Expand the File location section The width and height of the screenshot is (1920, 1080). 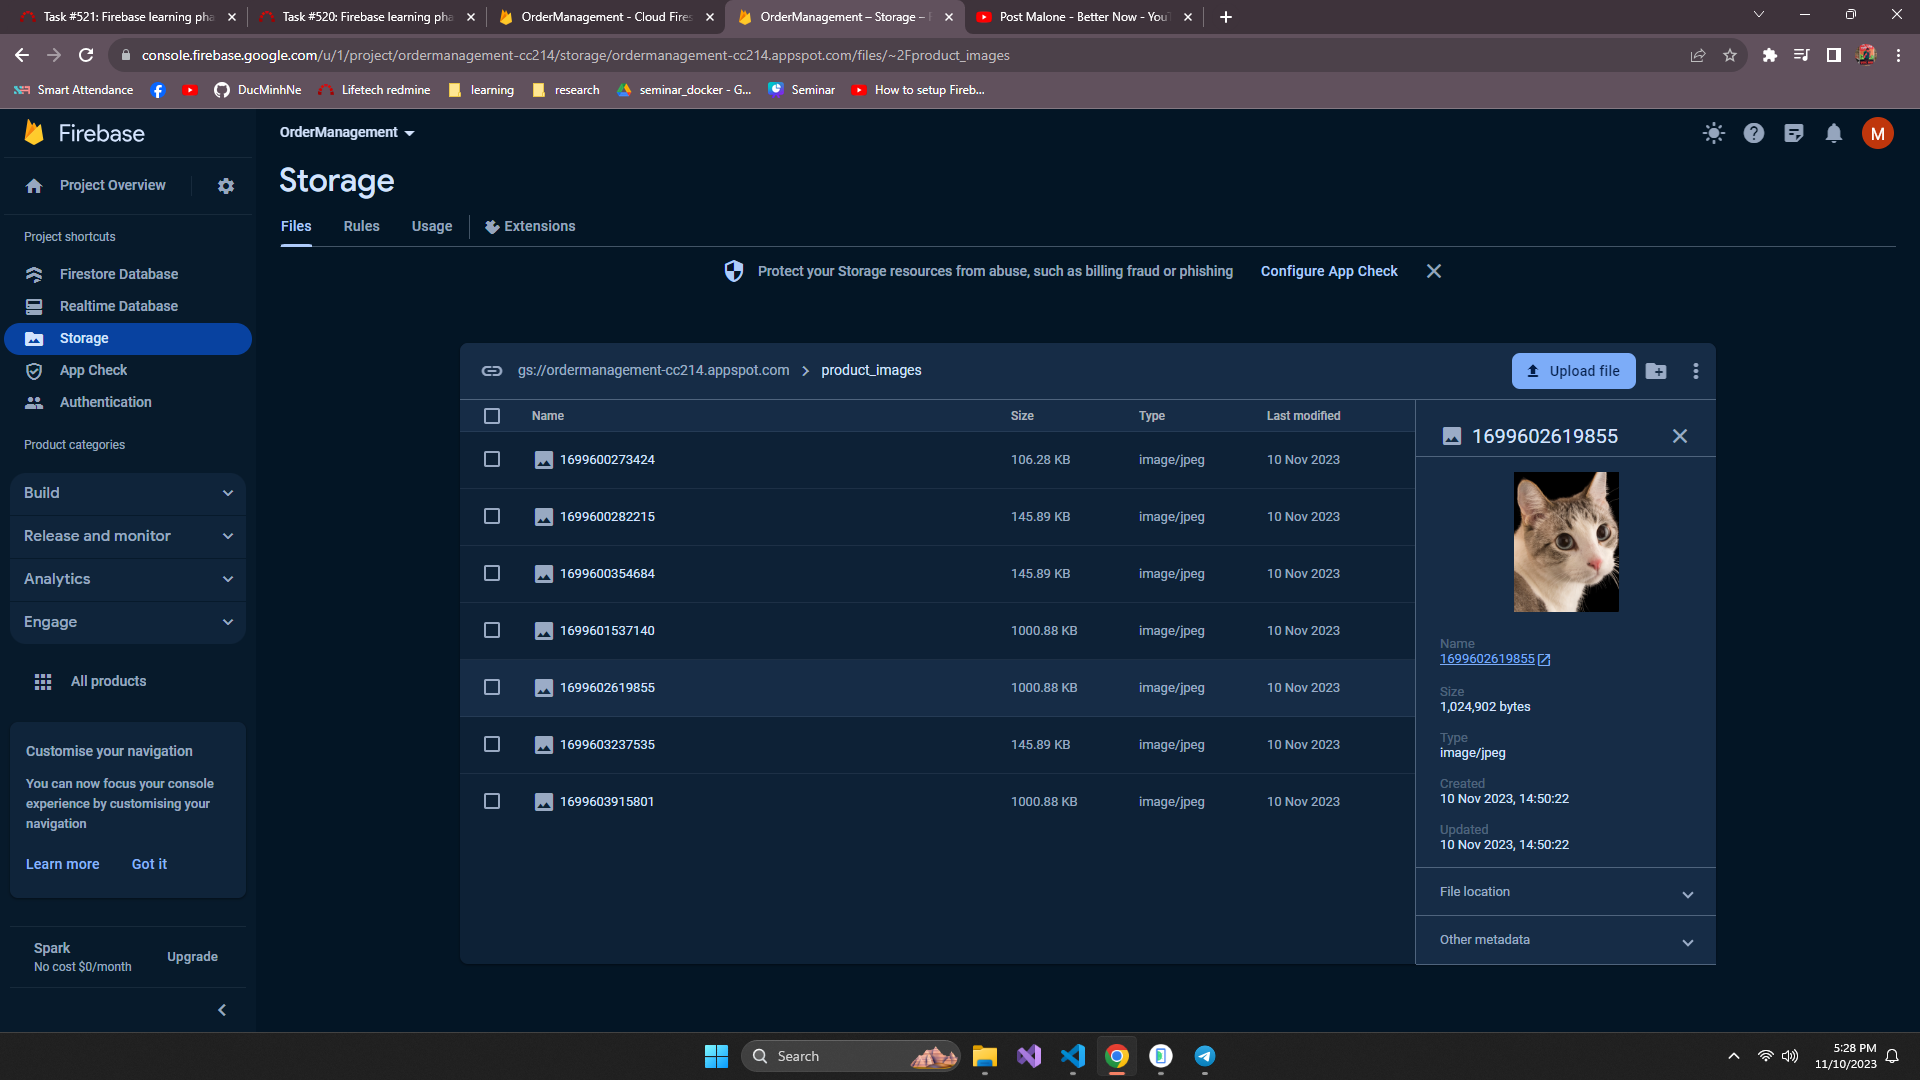point(1565,892)
